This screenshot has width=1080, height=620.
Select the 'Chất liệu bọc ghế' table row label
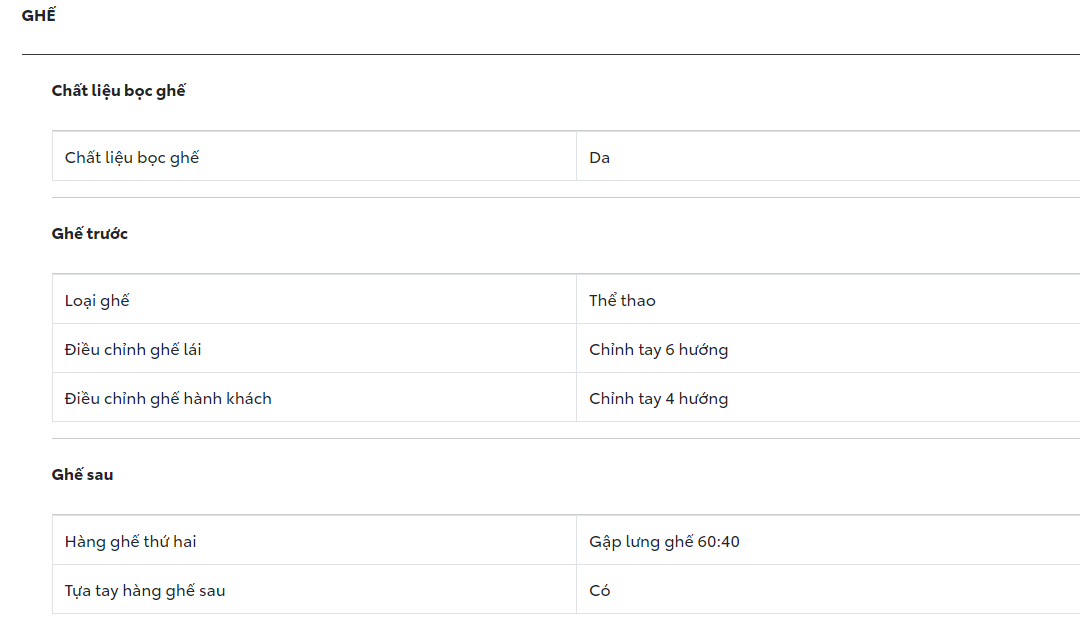click(132, 158)
